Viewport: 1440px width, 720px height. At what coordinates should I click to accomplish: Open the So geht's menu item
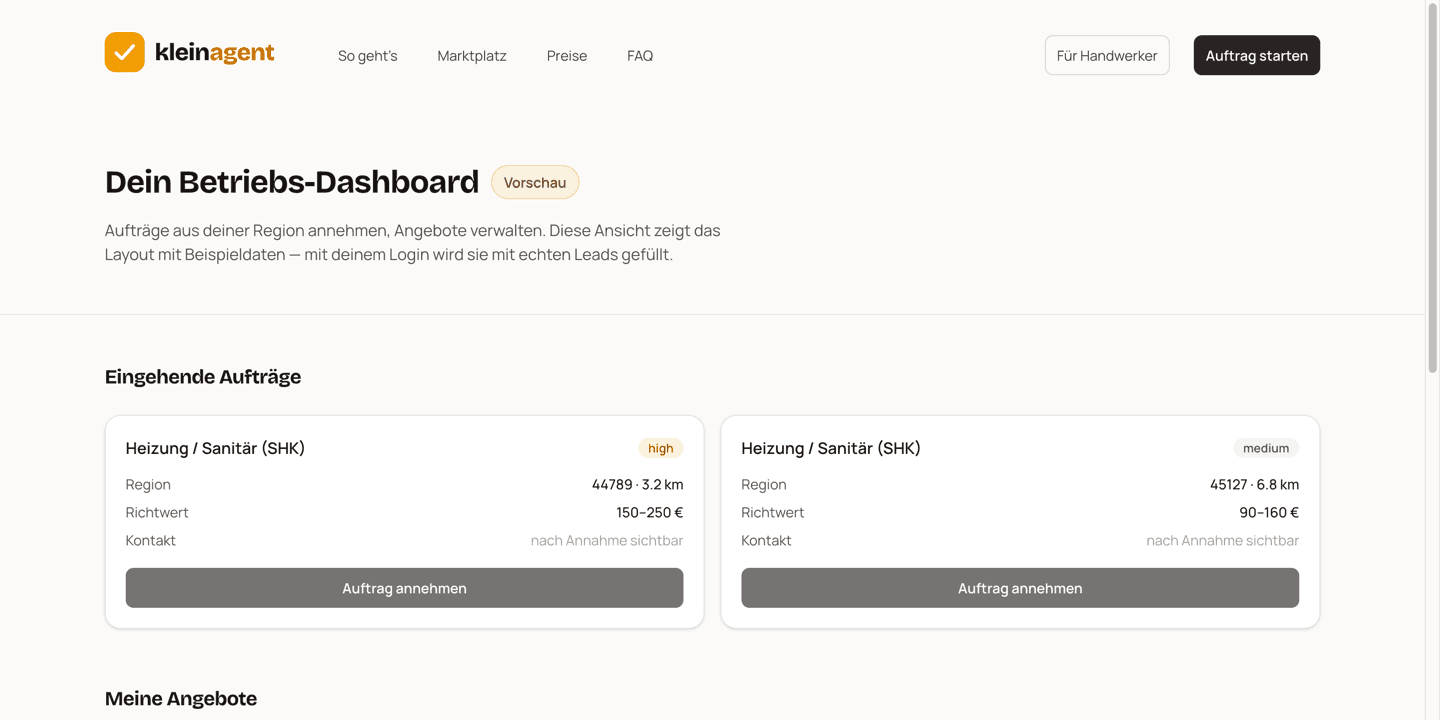pos(368,56)
